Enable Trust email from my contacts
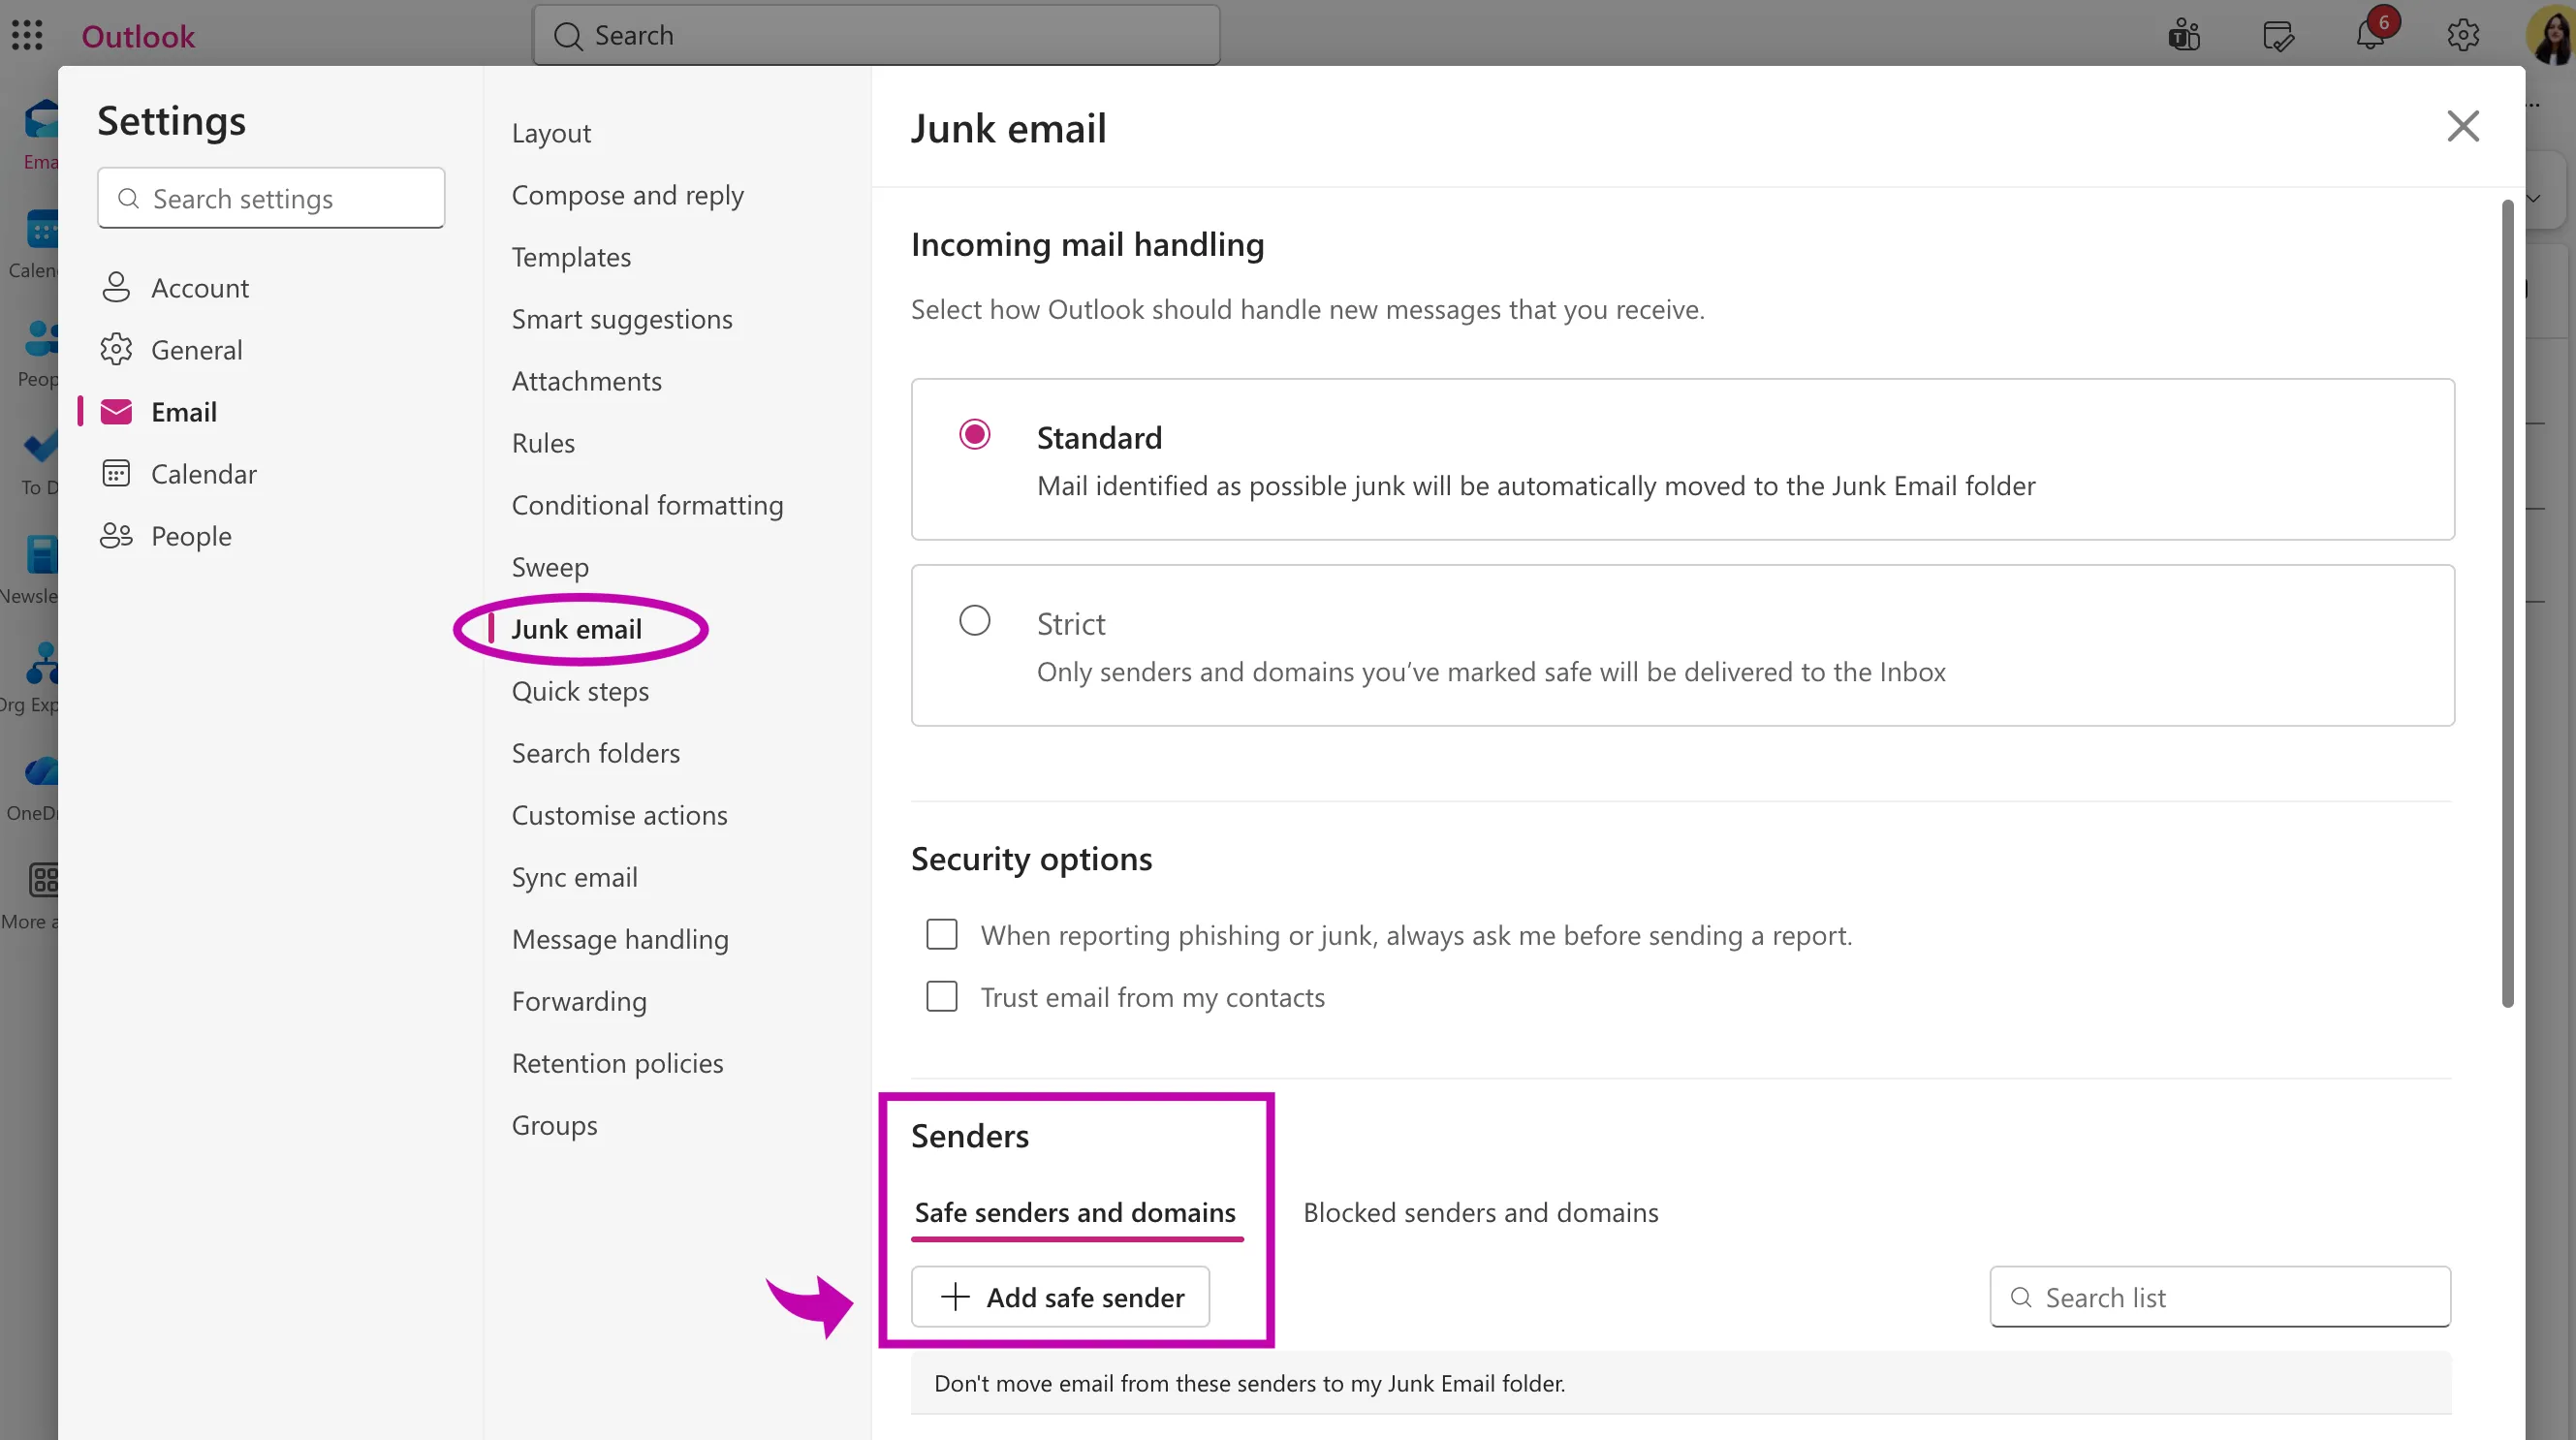The width and height of the screenshot is (2576, 1440). 942,997
